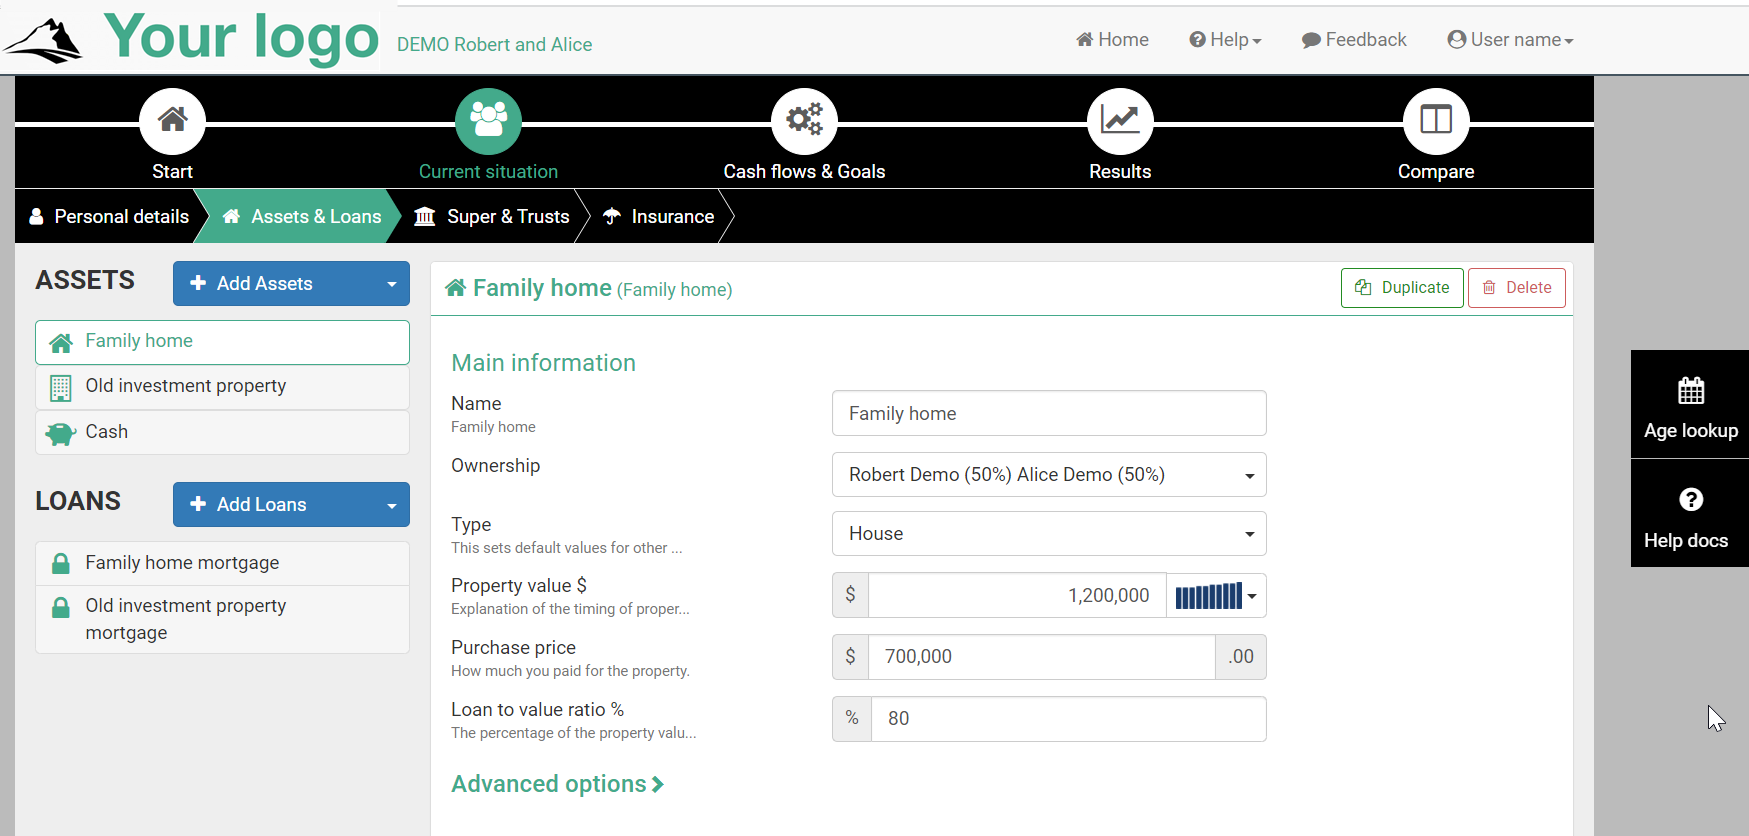Viewport: 1749px width, 836px height.
Task: Expand the Add Assets dropdown
Action: click(x=391, y=284)
